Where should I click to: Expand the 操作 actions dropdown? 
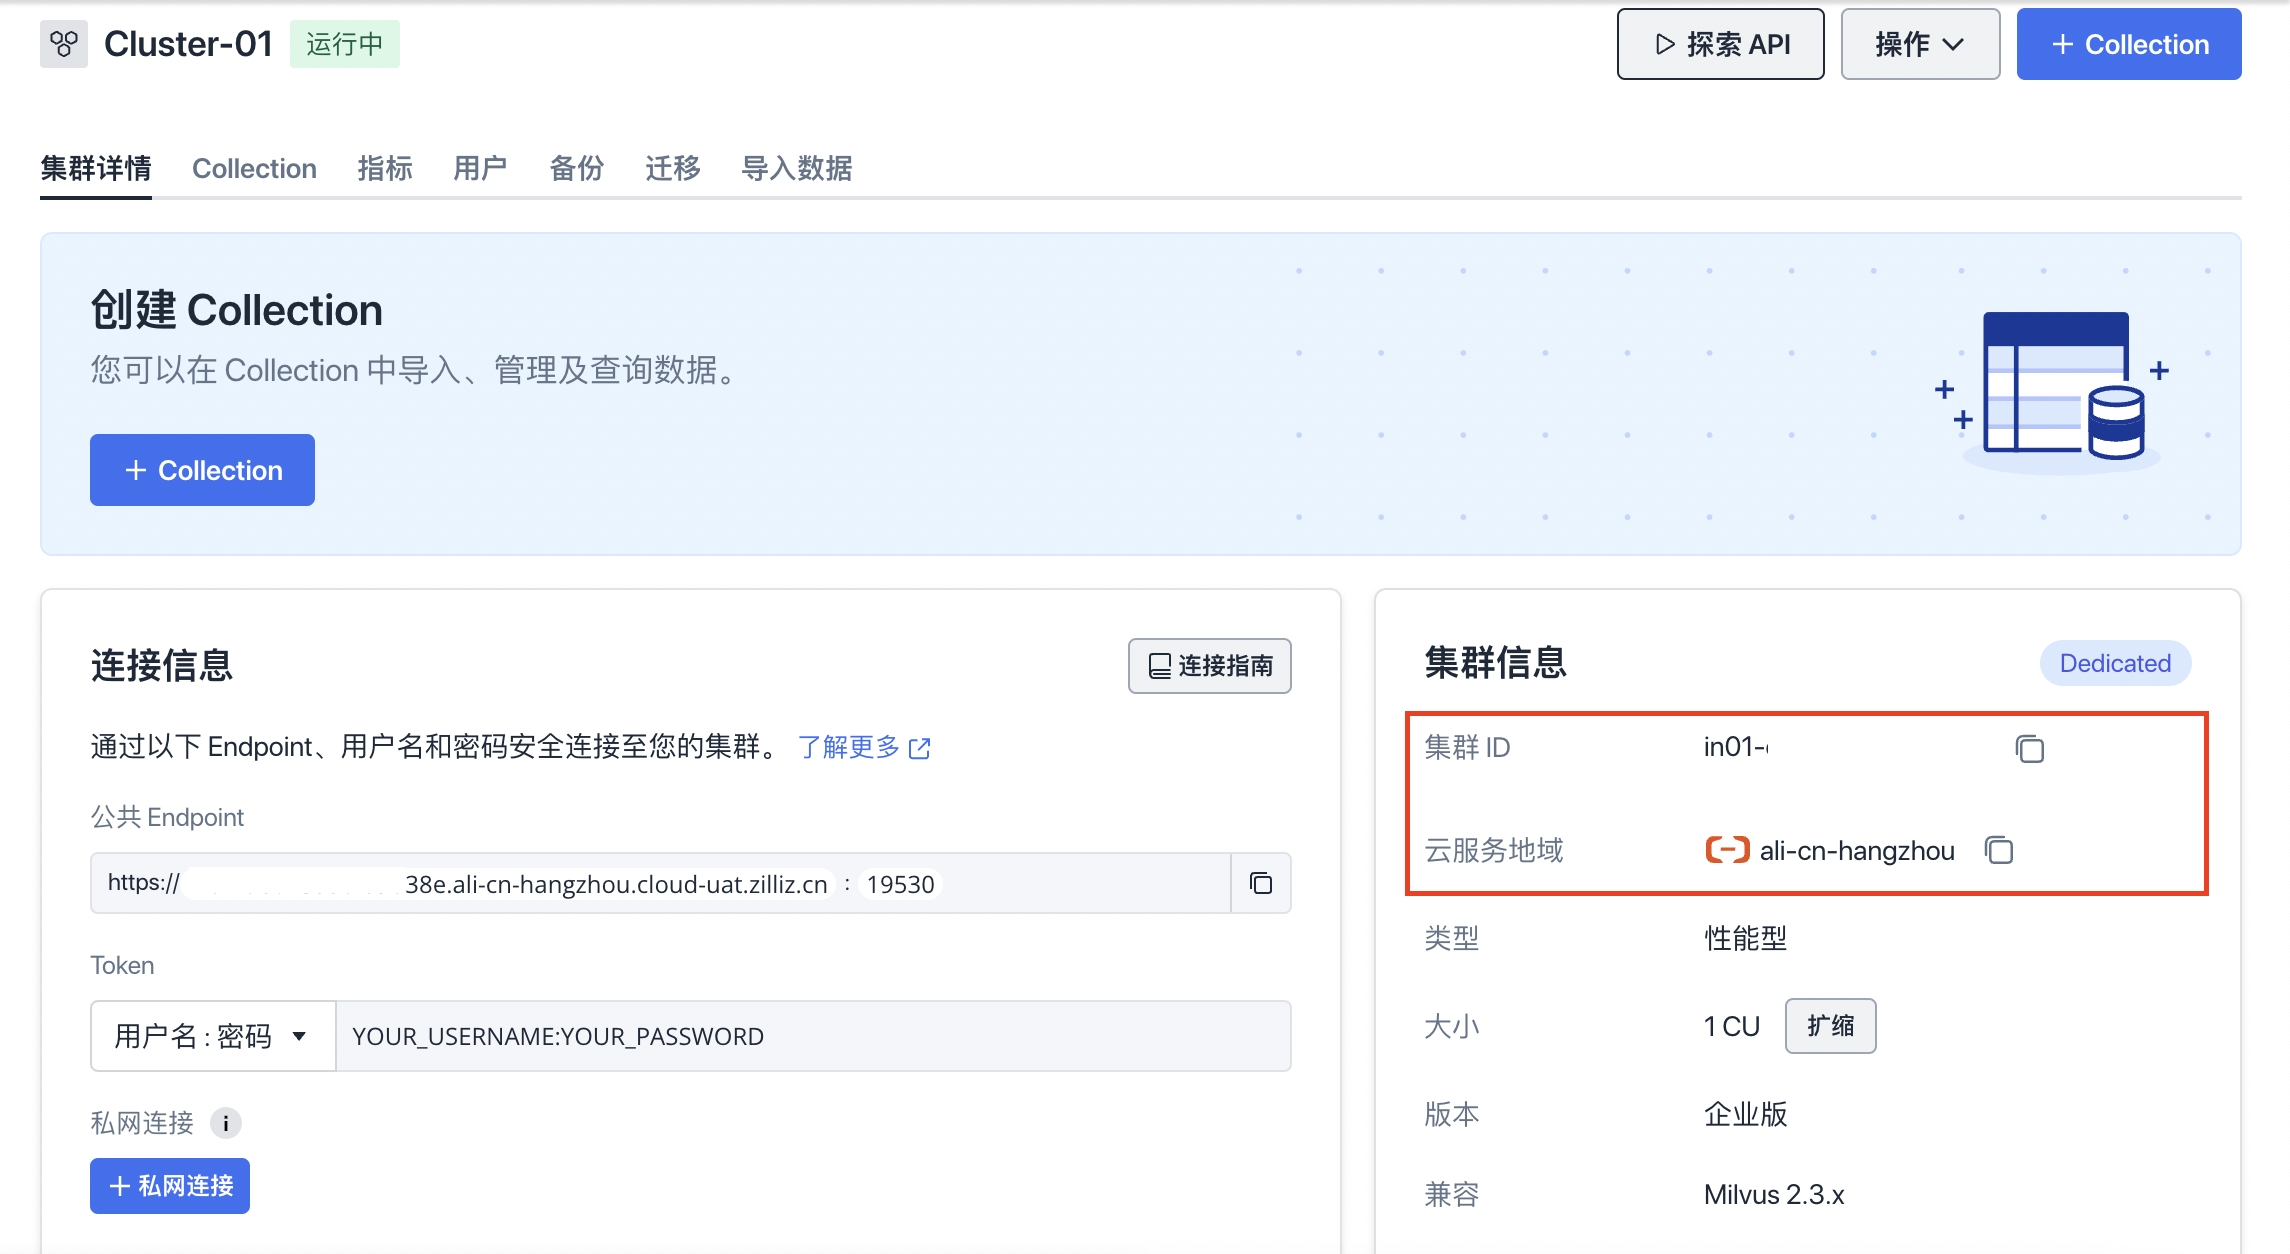point(1920,44)
